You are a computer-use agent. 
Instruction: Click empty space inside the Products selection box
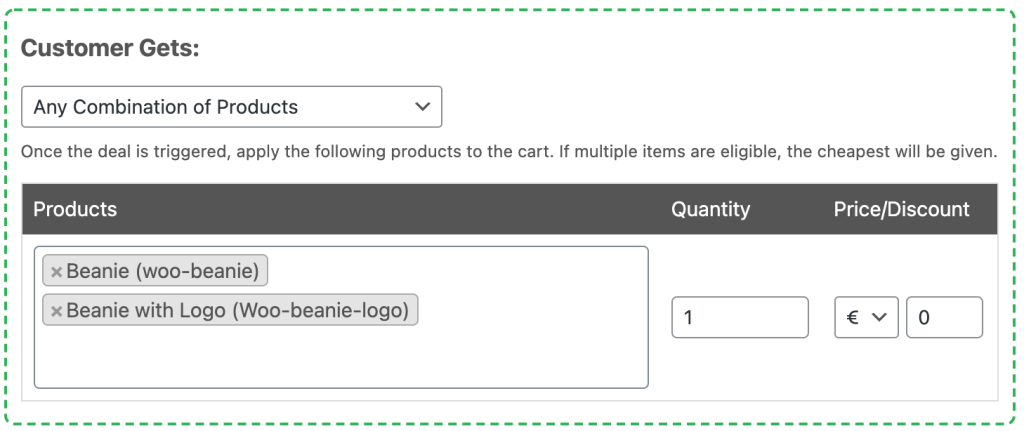(341, 359)
